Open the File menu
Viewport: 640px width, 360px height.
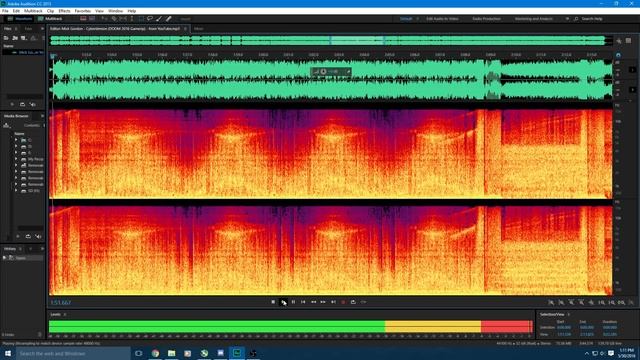point(5,11)
